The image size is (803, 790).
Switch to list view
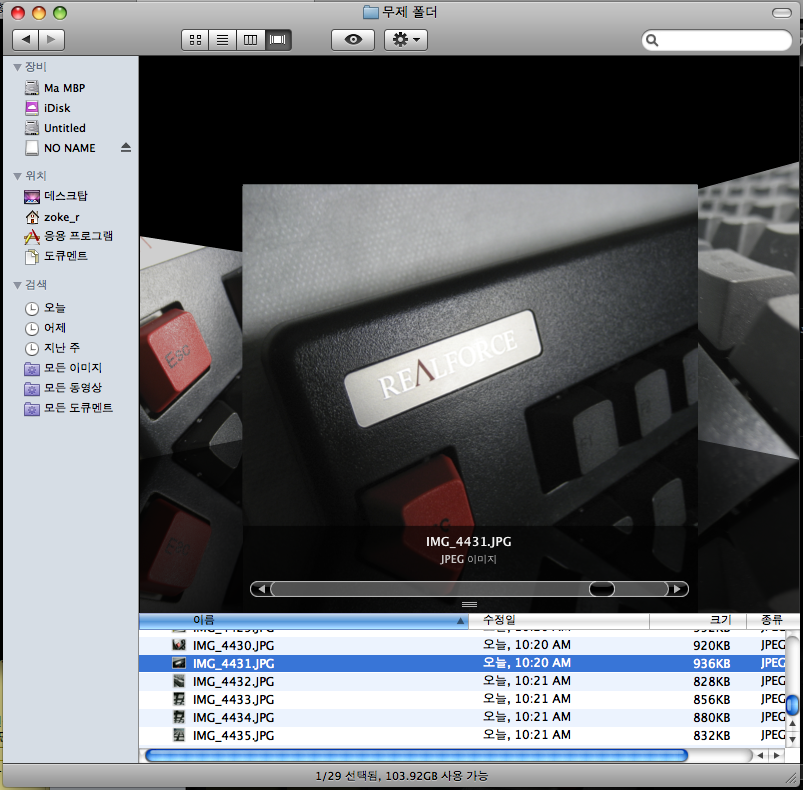pyautogui.click(x=222, y=40)
